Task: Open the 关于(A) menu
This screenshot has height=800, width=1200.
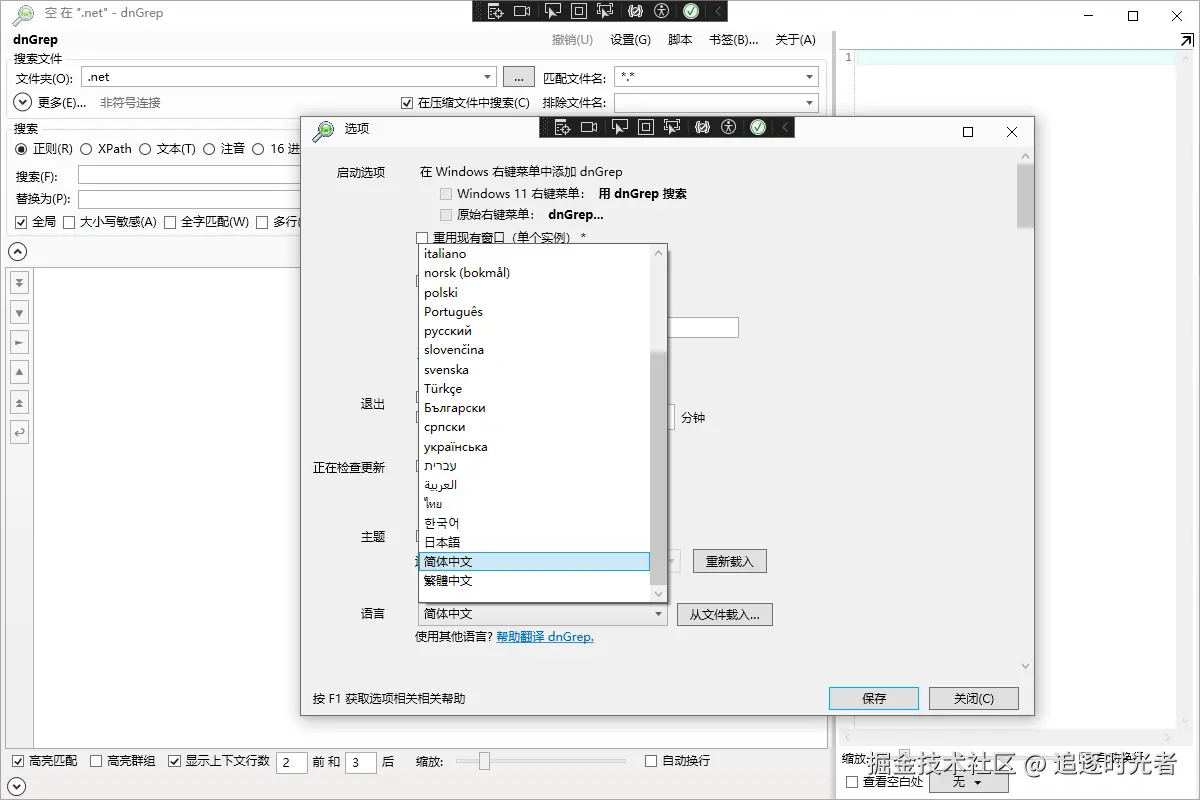Action: coord(796,40)
